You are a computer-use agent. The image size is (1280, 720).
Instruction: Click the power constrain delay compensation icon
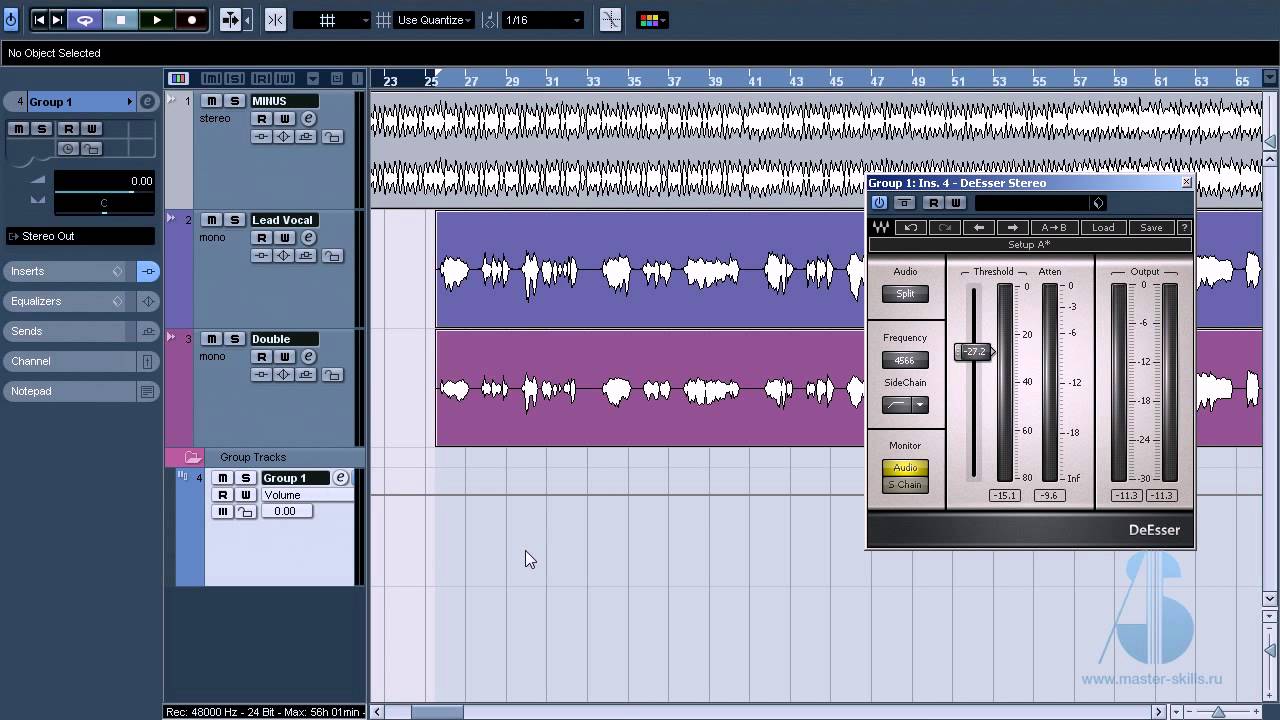click(x=11, y=20)
